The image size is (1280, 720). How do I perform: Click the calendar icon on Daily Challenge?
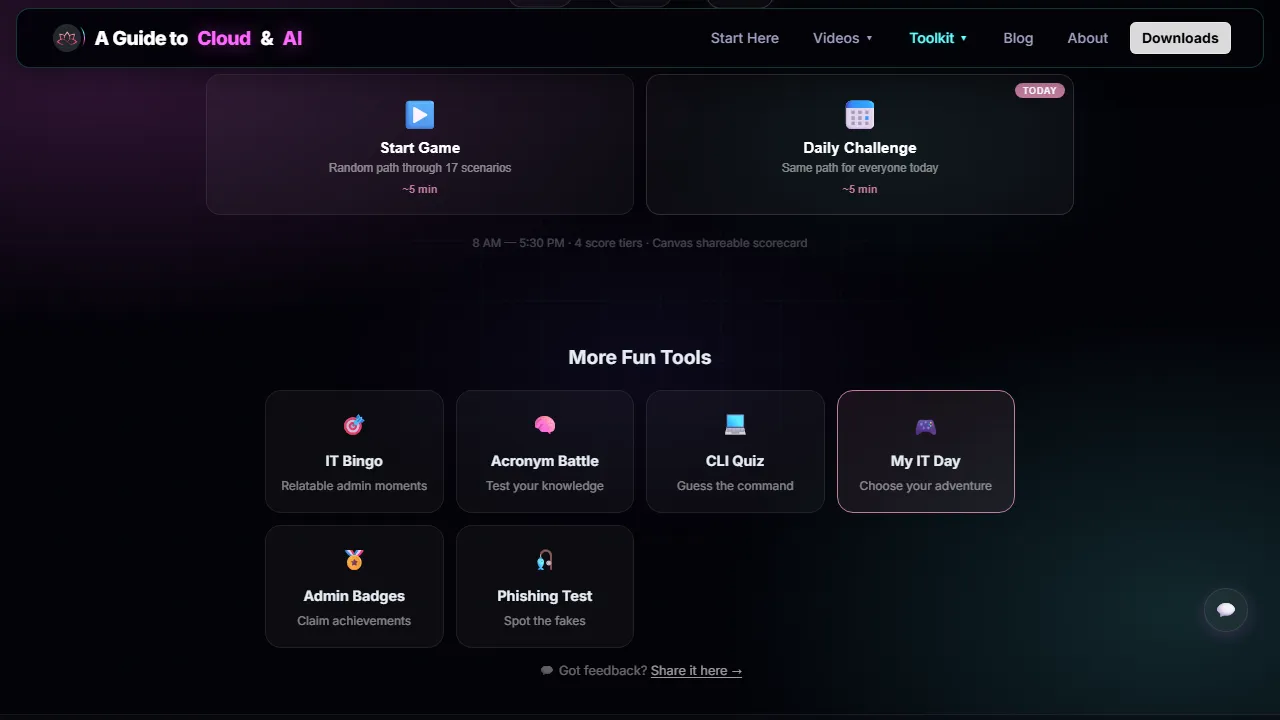[x=860, y=114]
